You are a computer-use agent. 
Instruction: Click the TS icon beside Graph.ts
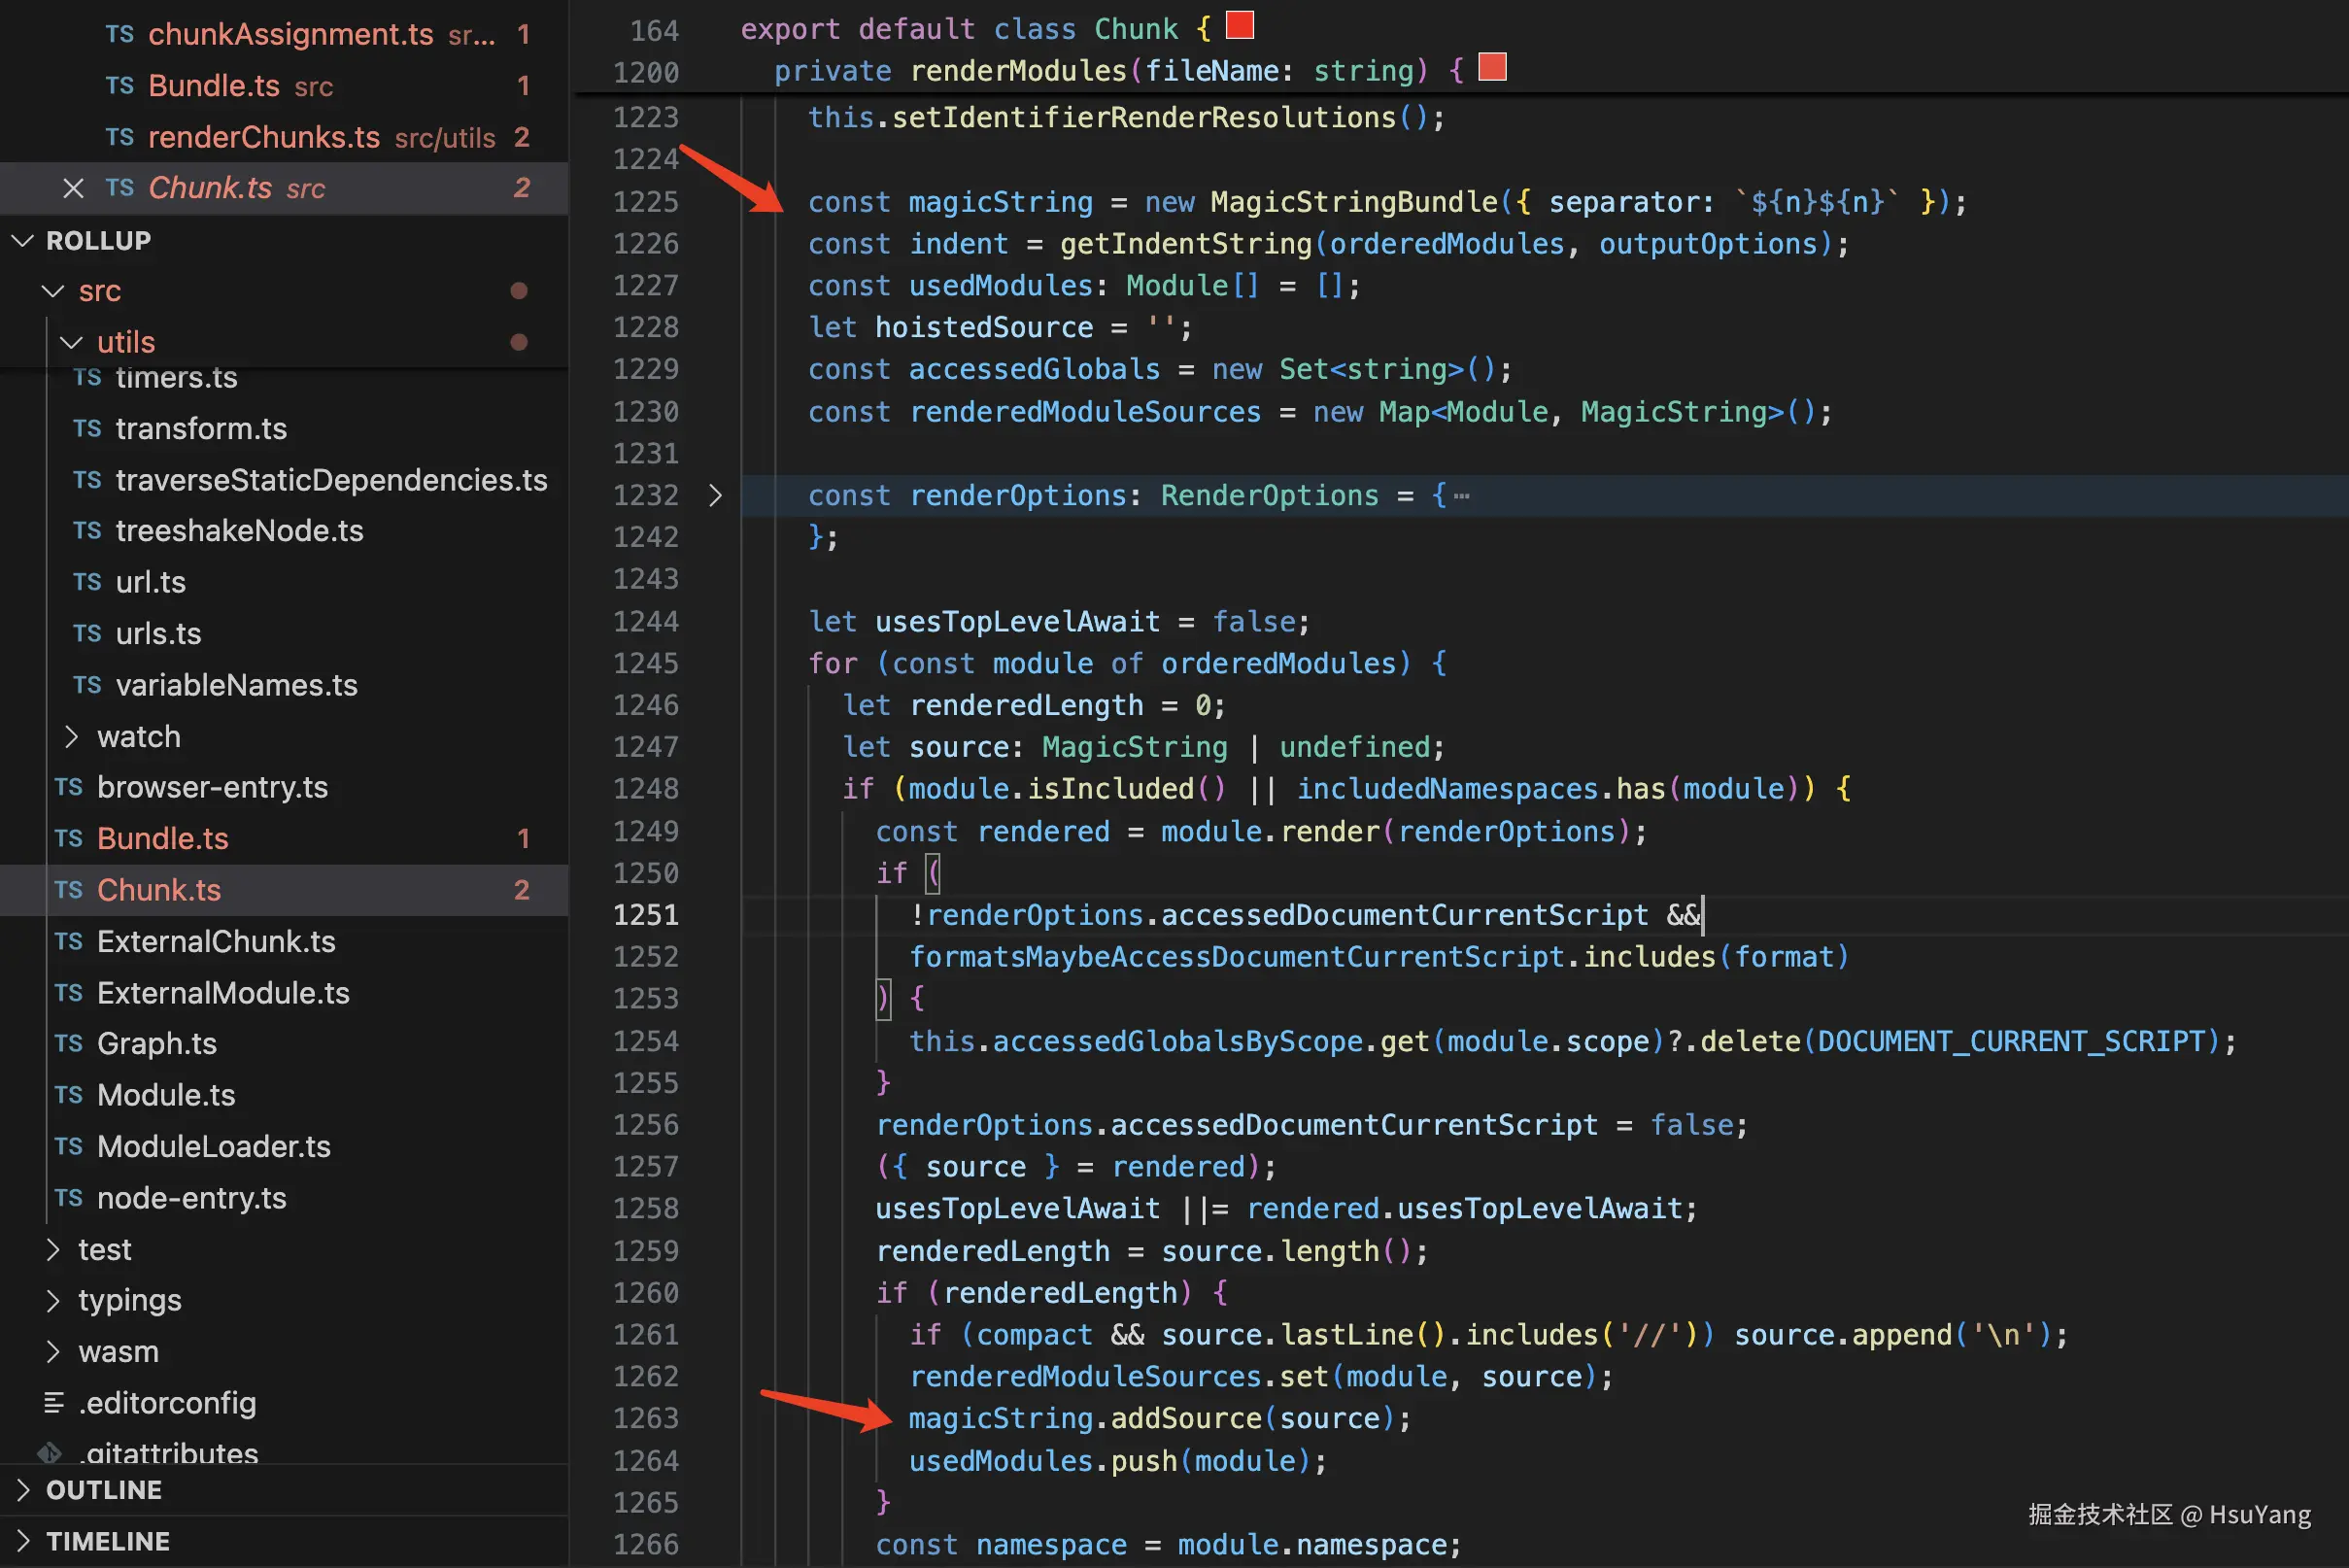(69, 1043)
